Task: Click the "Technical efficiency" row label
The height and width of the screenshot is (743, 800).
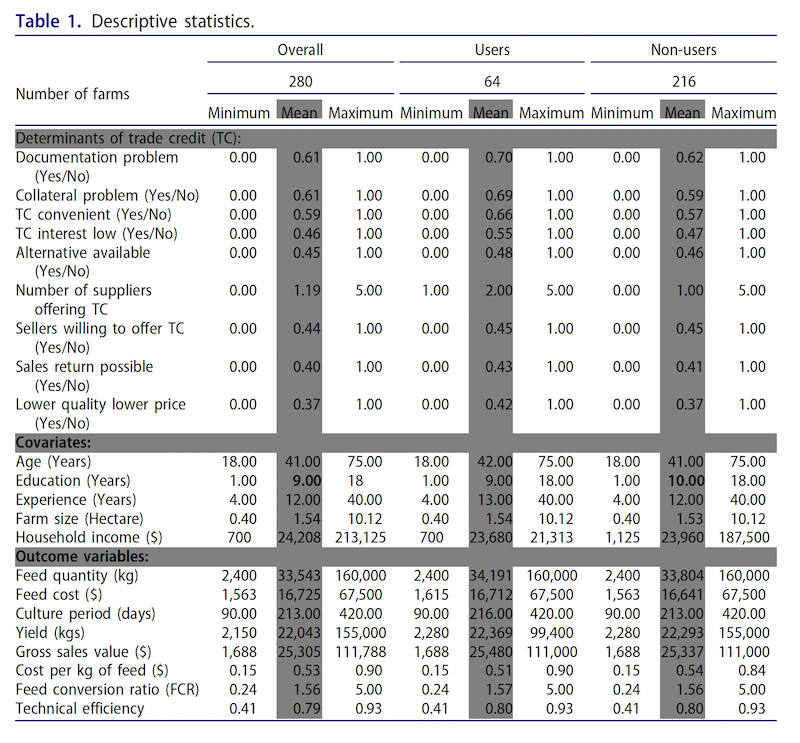Action: [80, 709]
